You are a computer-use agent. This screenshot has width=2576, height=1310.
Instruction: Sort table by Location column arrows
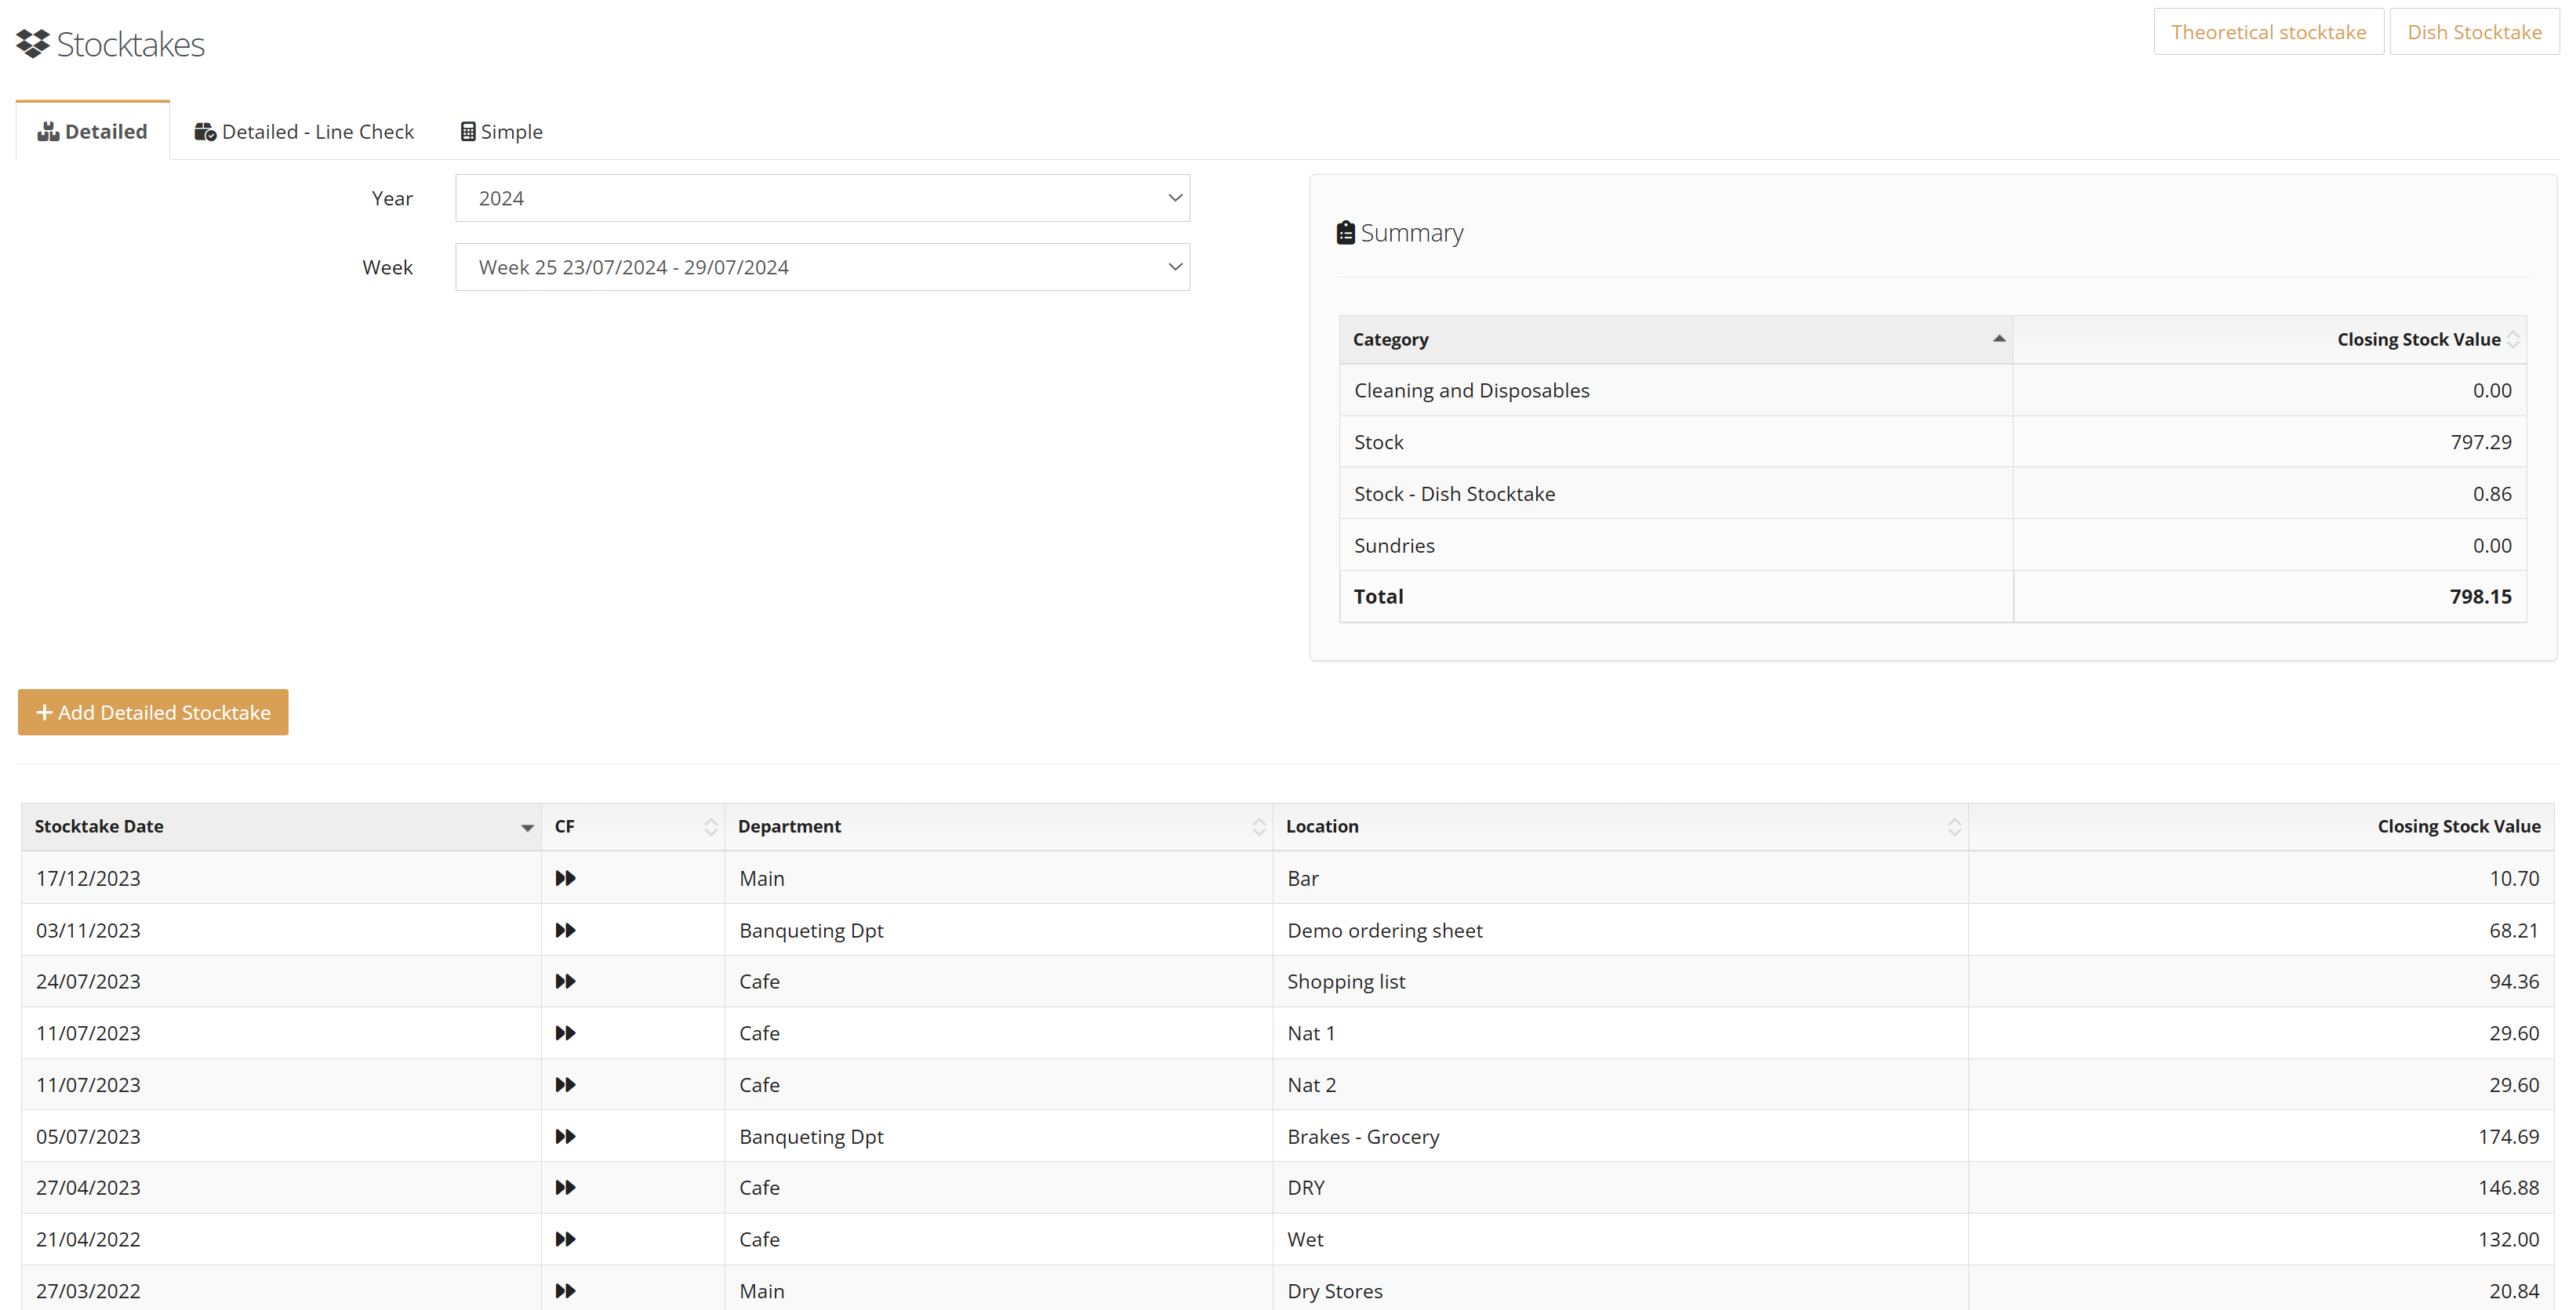[1955, 827]
